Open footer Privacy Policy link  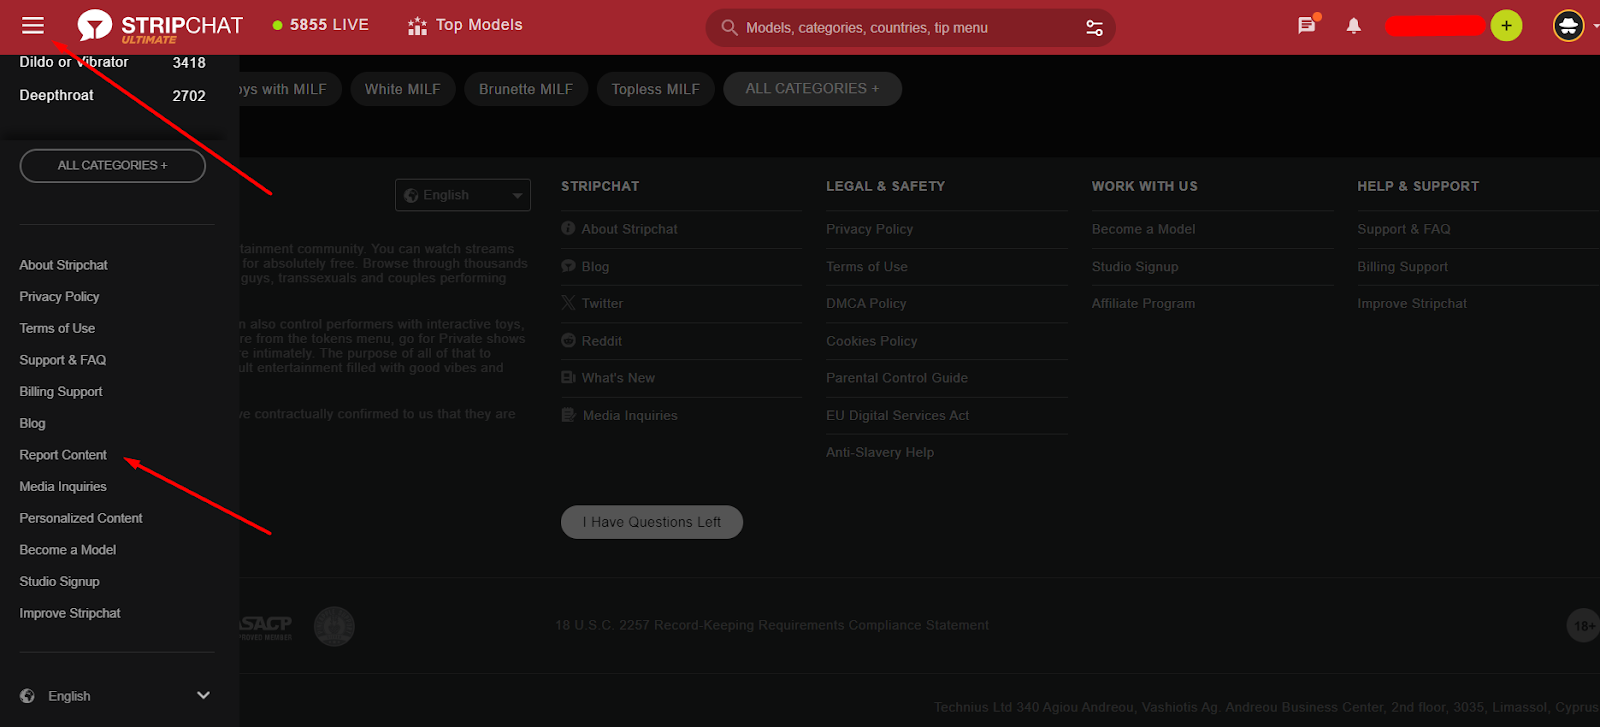pos(869,229)
